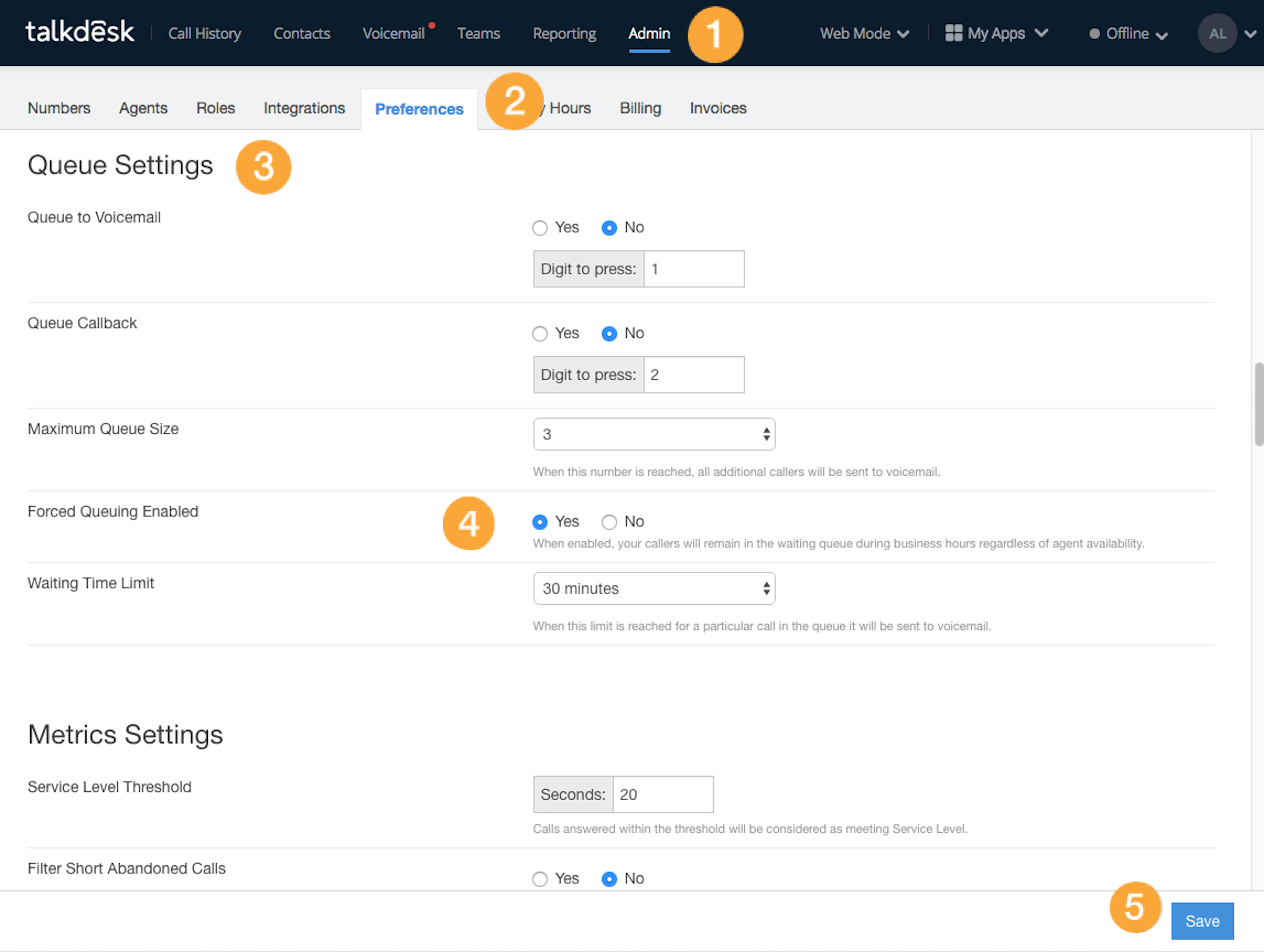Click the vertical page scrollbar thumb

pos(1259,404)
